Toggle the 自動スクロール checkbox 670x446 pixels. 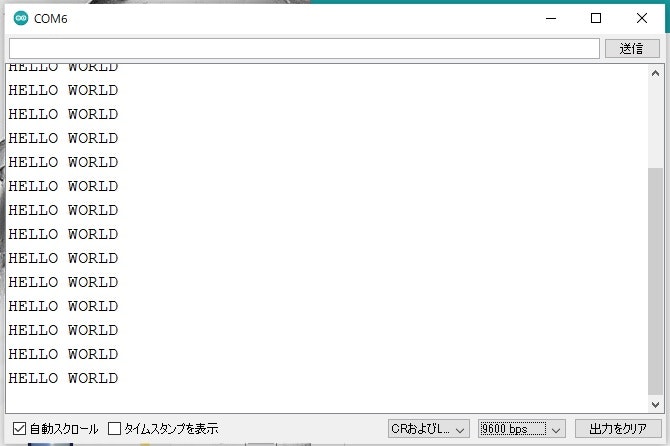pyautogui.click(x=19, y=428)
